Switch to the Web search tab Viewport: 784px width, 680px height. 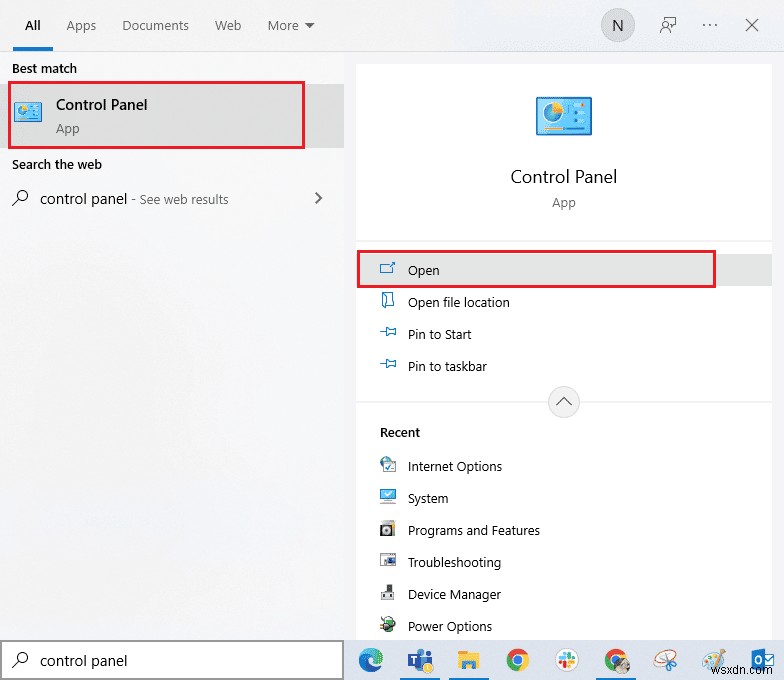(x=228, y=26)
